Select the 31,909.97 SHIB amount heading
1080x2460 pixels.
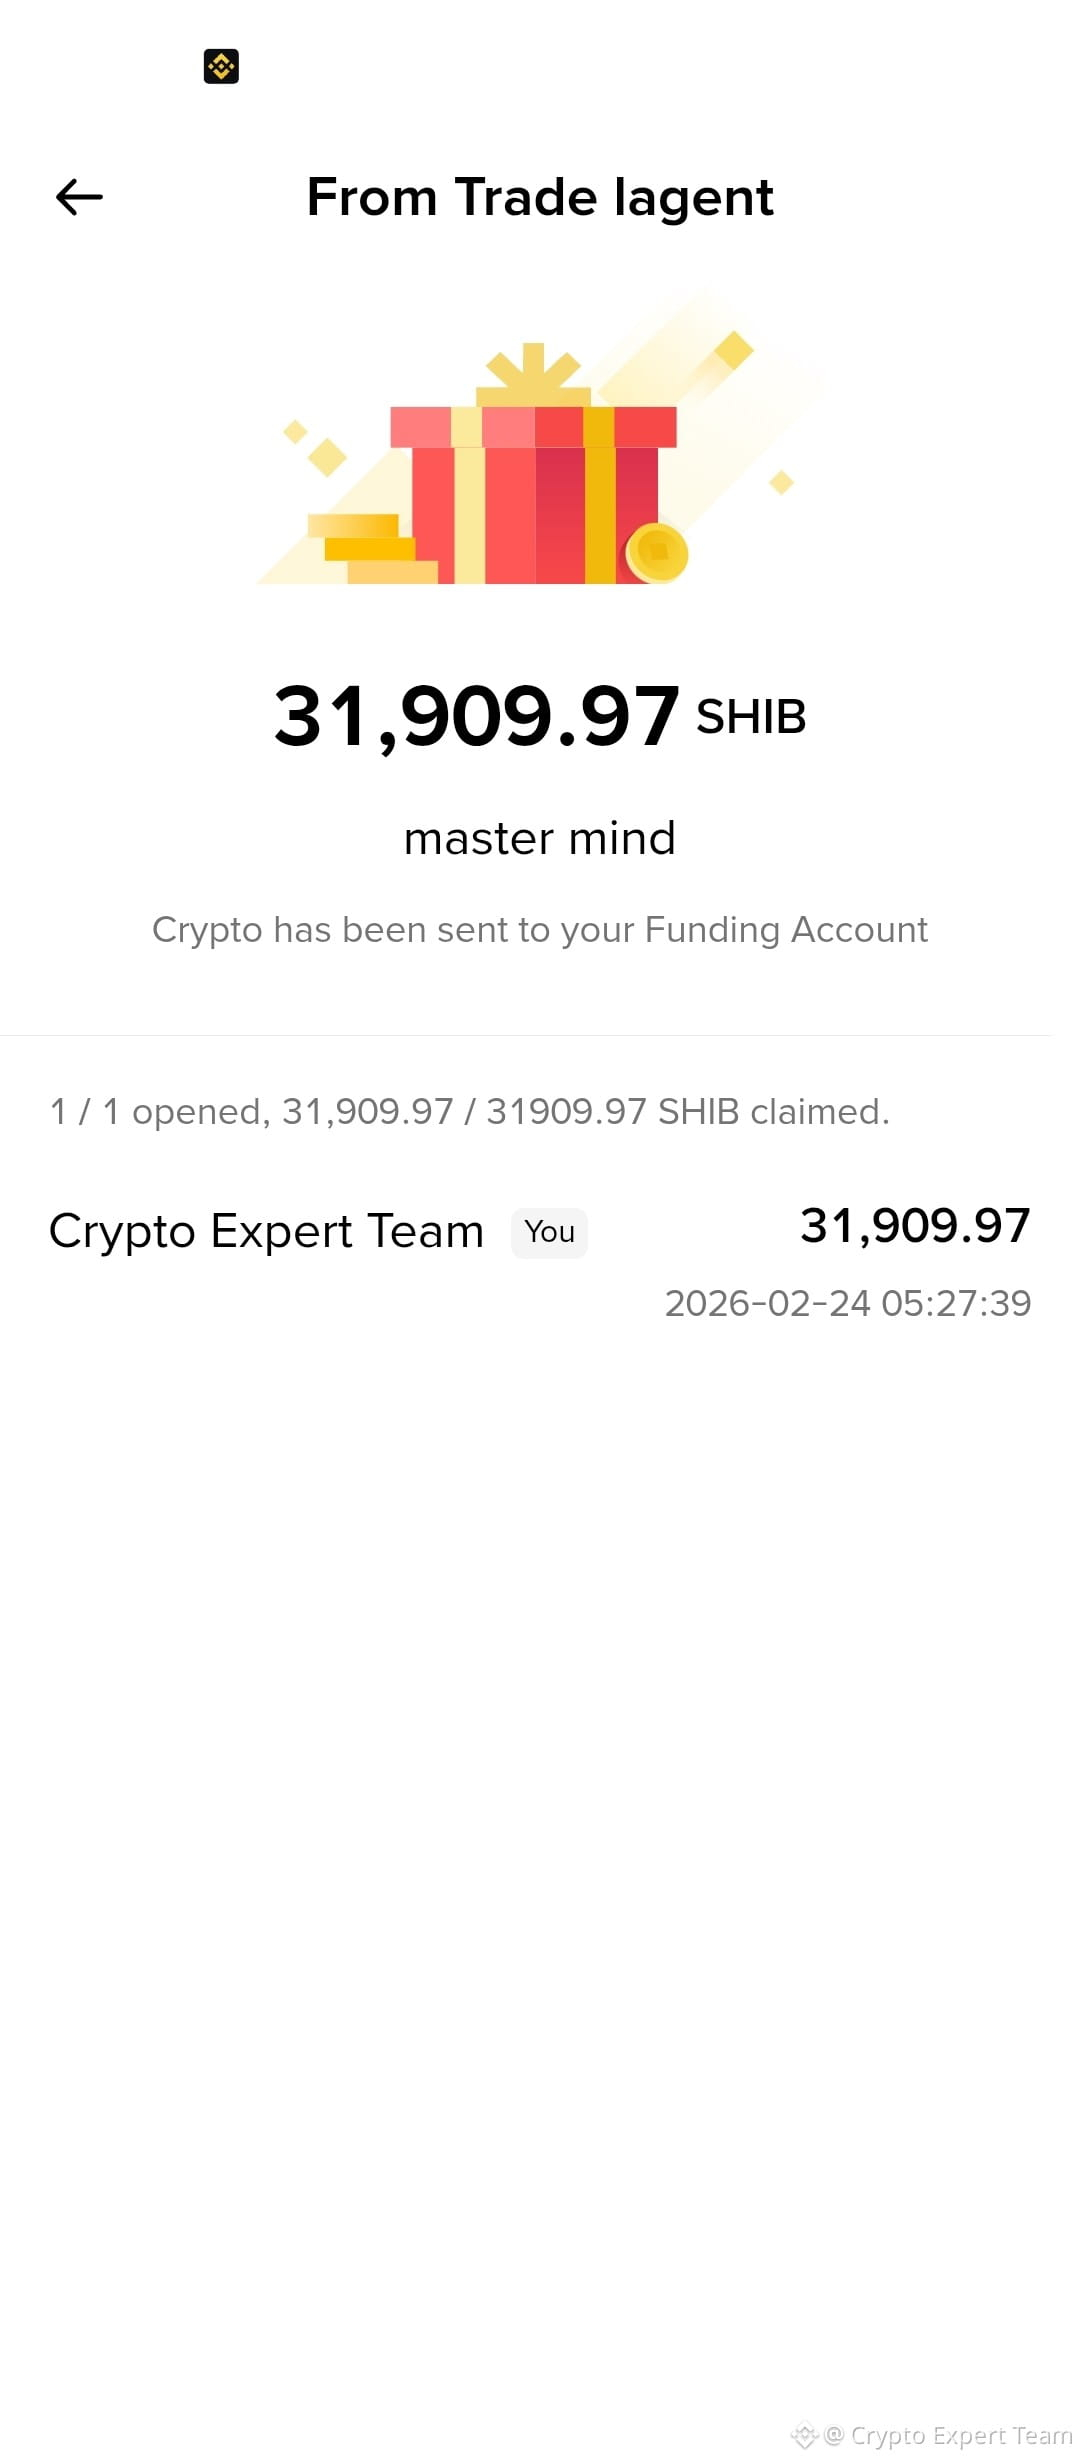click(x=540, y=716)
